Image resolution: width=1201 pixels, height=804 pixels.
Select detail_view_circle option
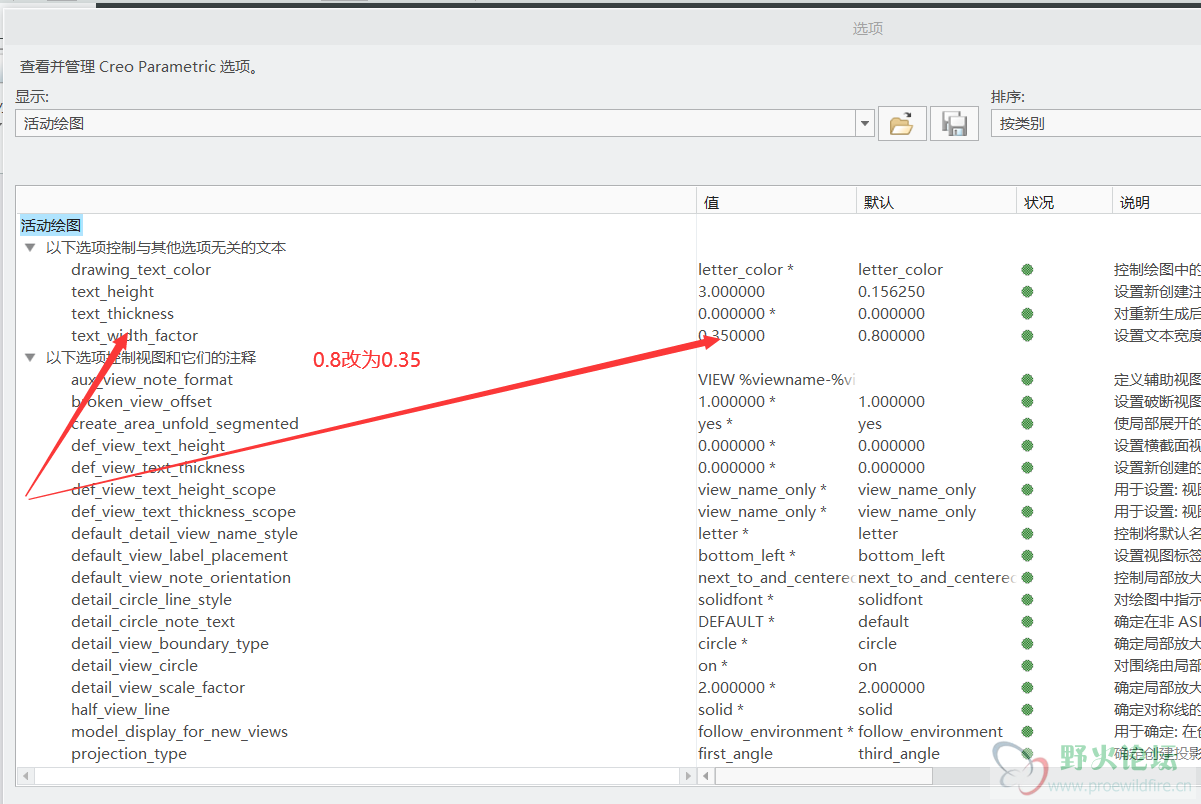[134, 666]
